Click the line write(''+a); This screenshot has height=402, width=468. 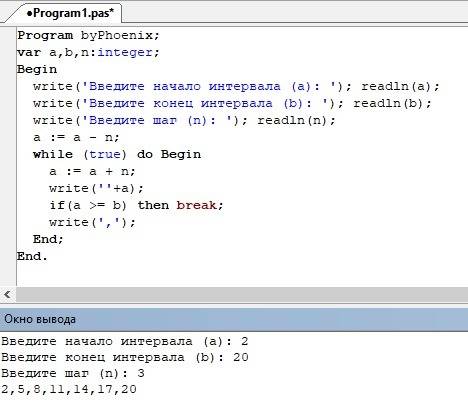click(96, 188)
